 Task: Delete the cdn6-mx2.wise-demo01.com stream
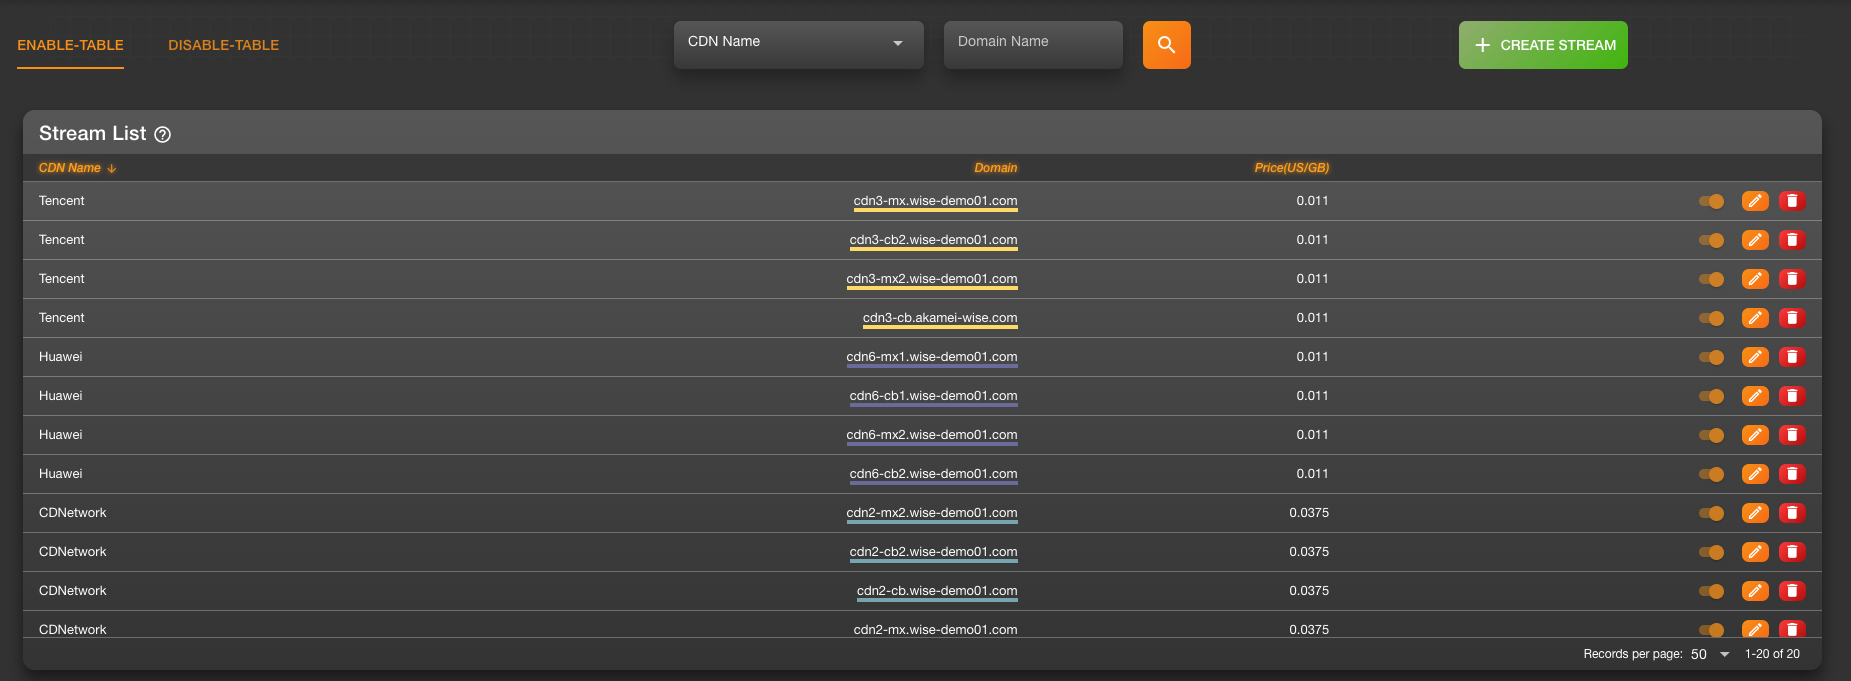1792,435
